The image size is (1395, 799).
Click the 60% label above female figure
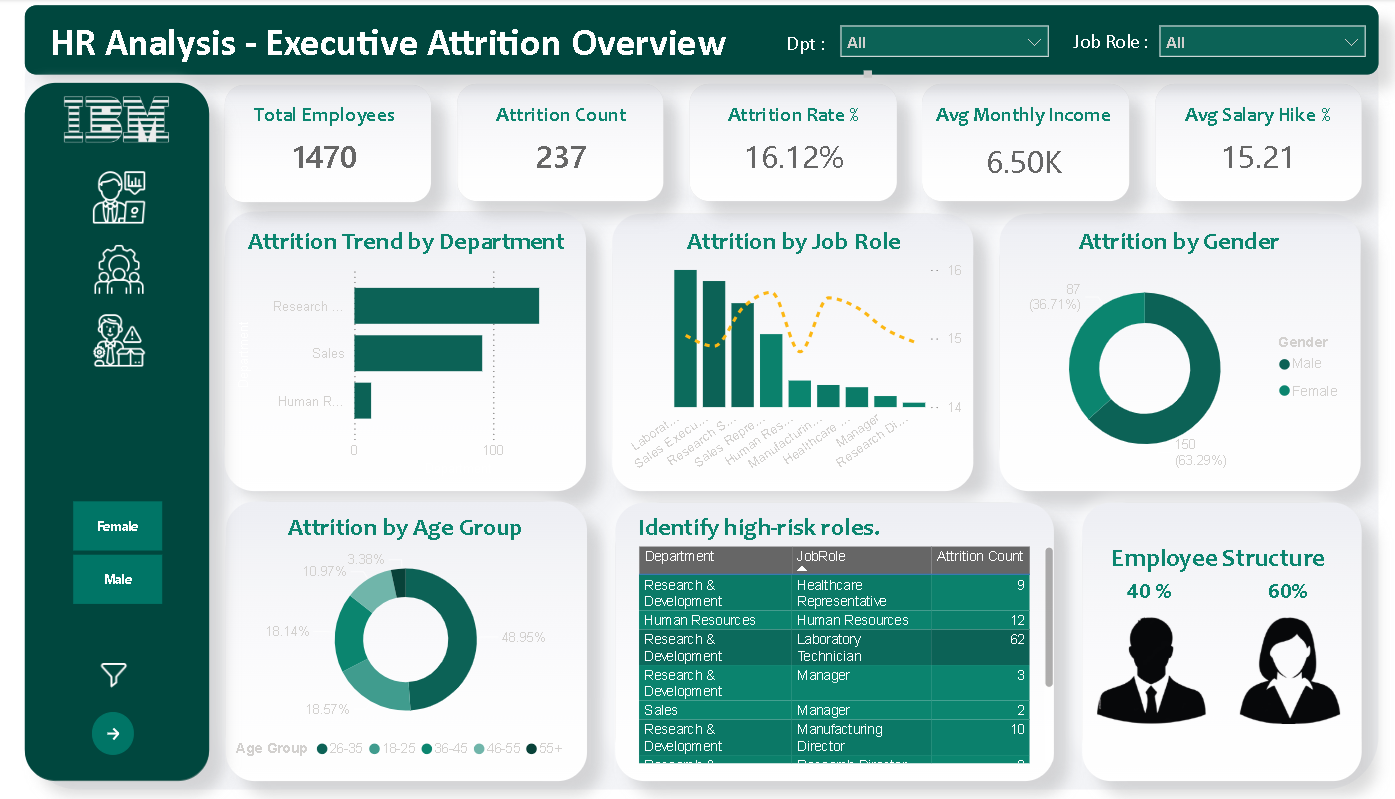(x=1287, y=591)
